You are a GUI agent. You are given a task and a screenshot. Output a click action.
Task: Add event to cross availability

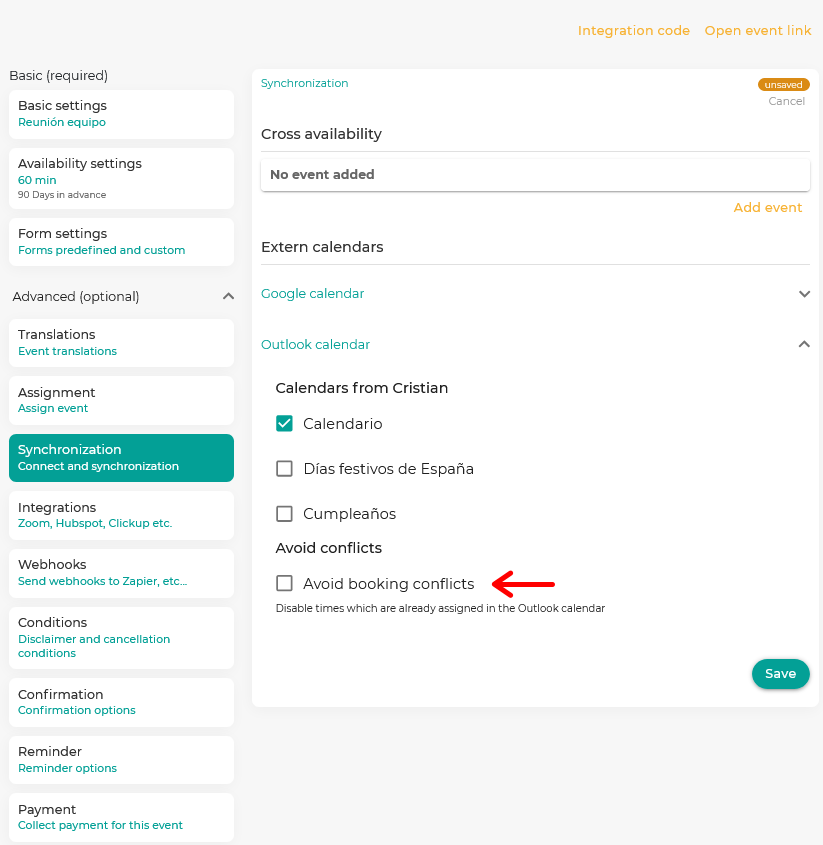pyautogui.click(x=767, y=207)
